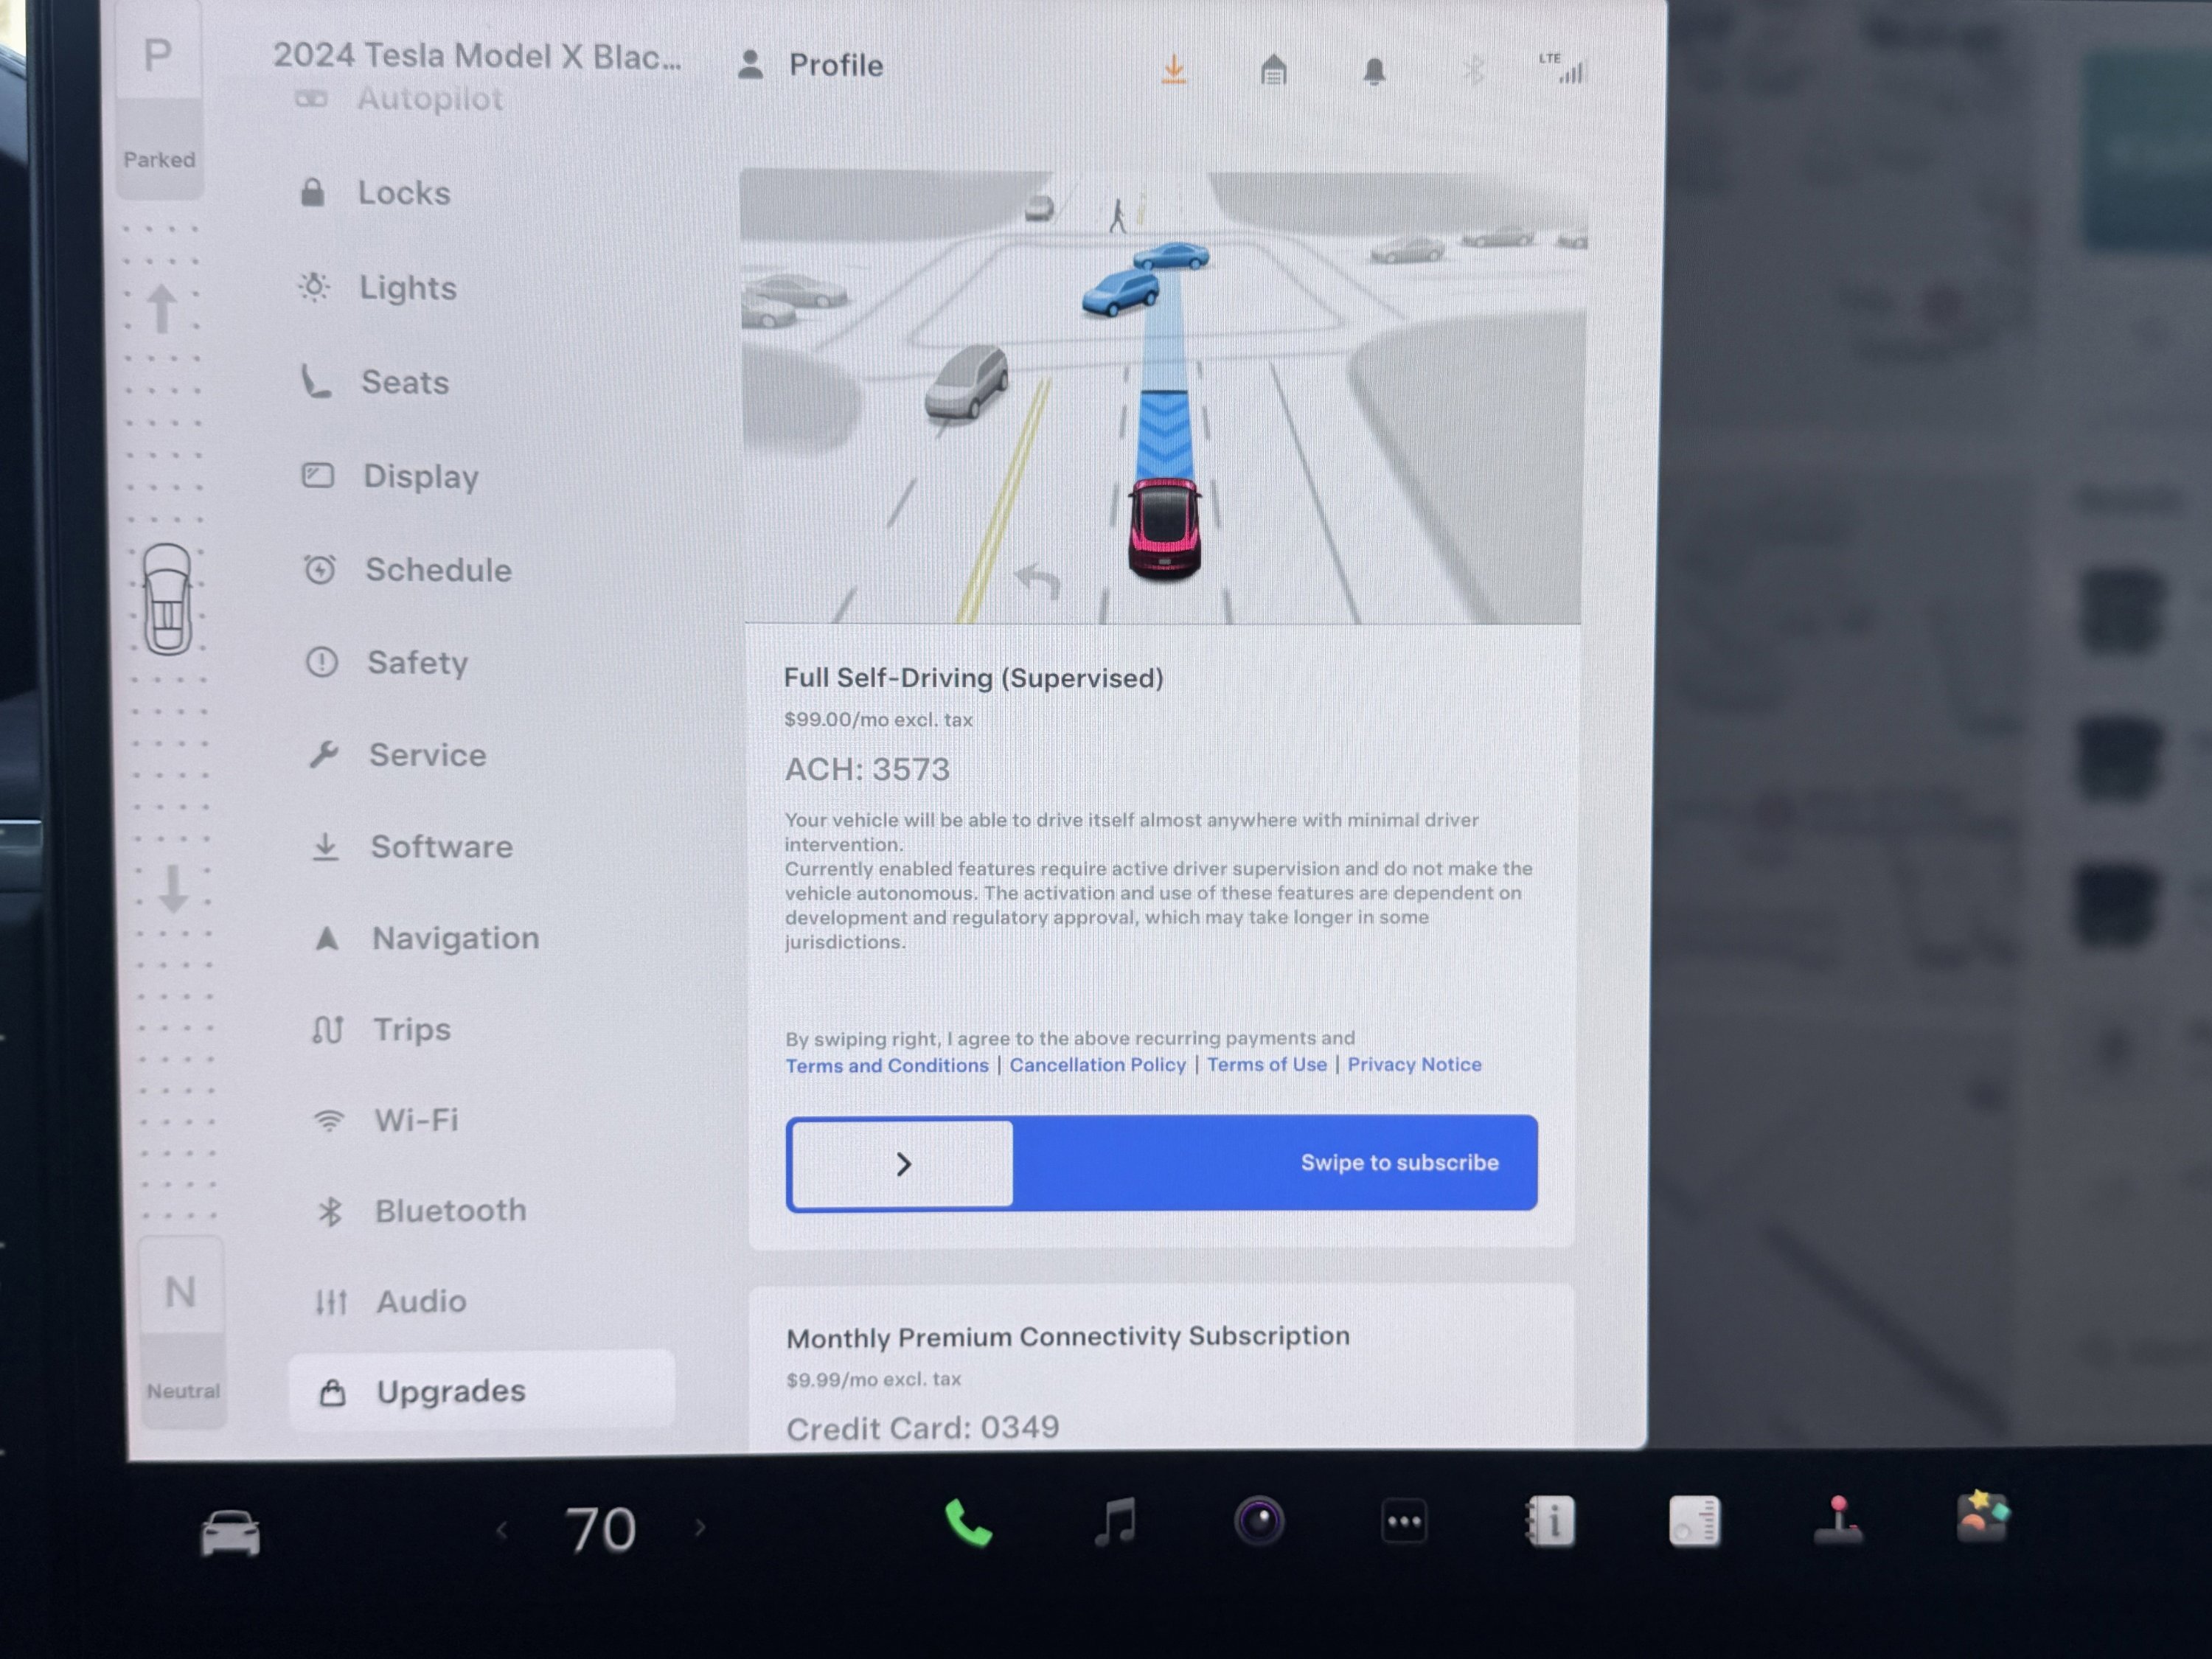The image size is (2212, 1659).
Task: Open the HomeLink garage icon
Action: click(x=1274, y=68)
